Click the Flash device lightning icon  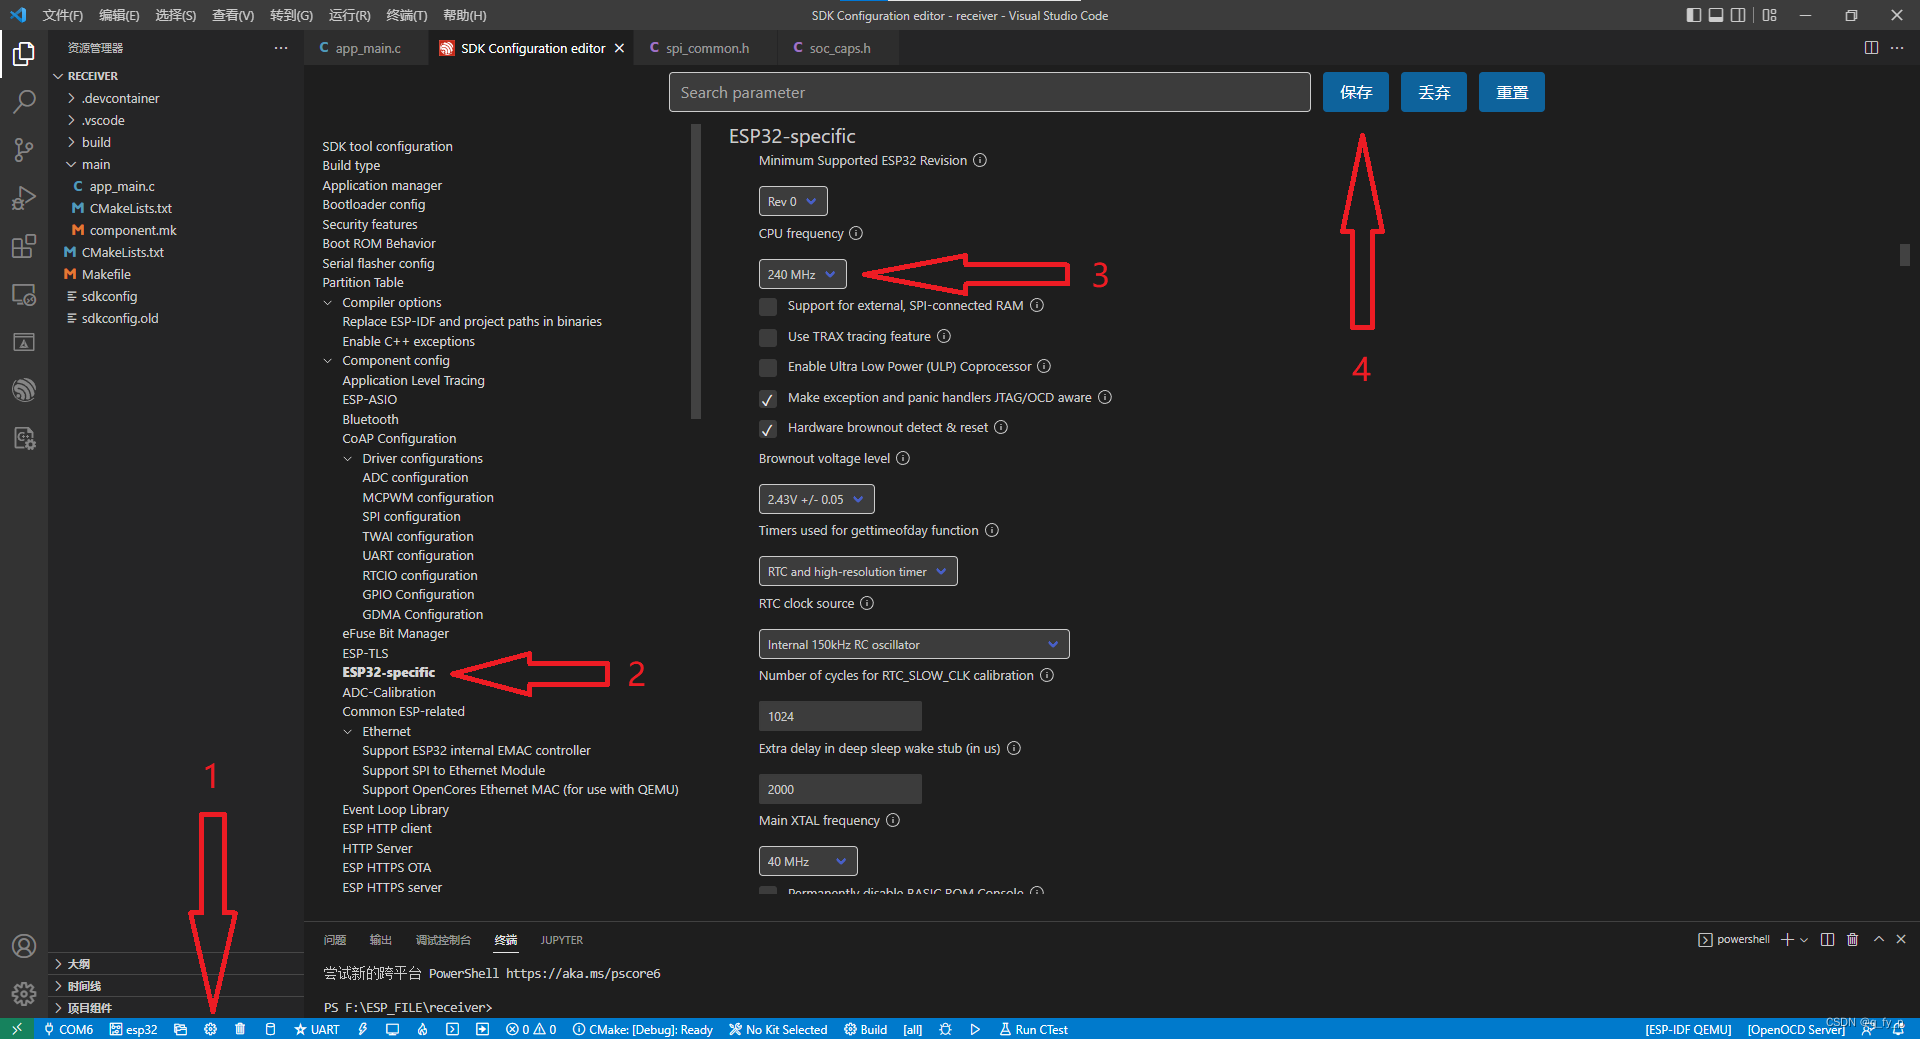click(363, 1029)
